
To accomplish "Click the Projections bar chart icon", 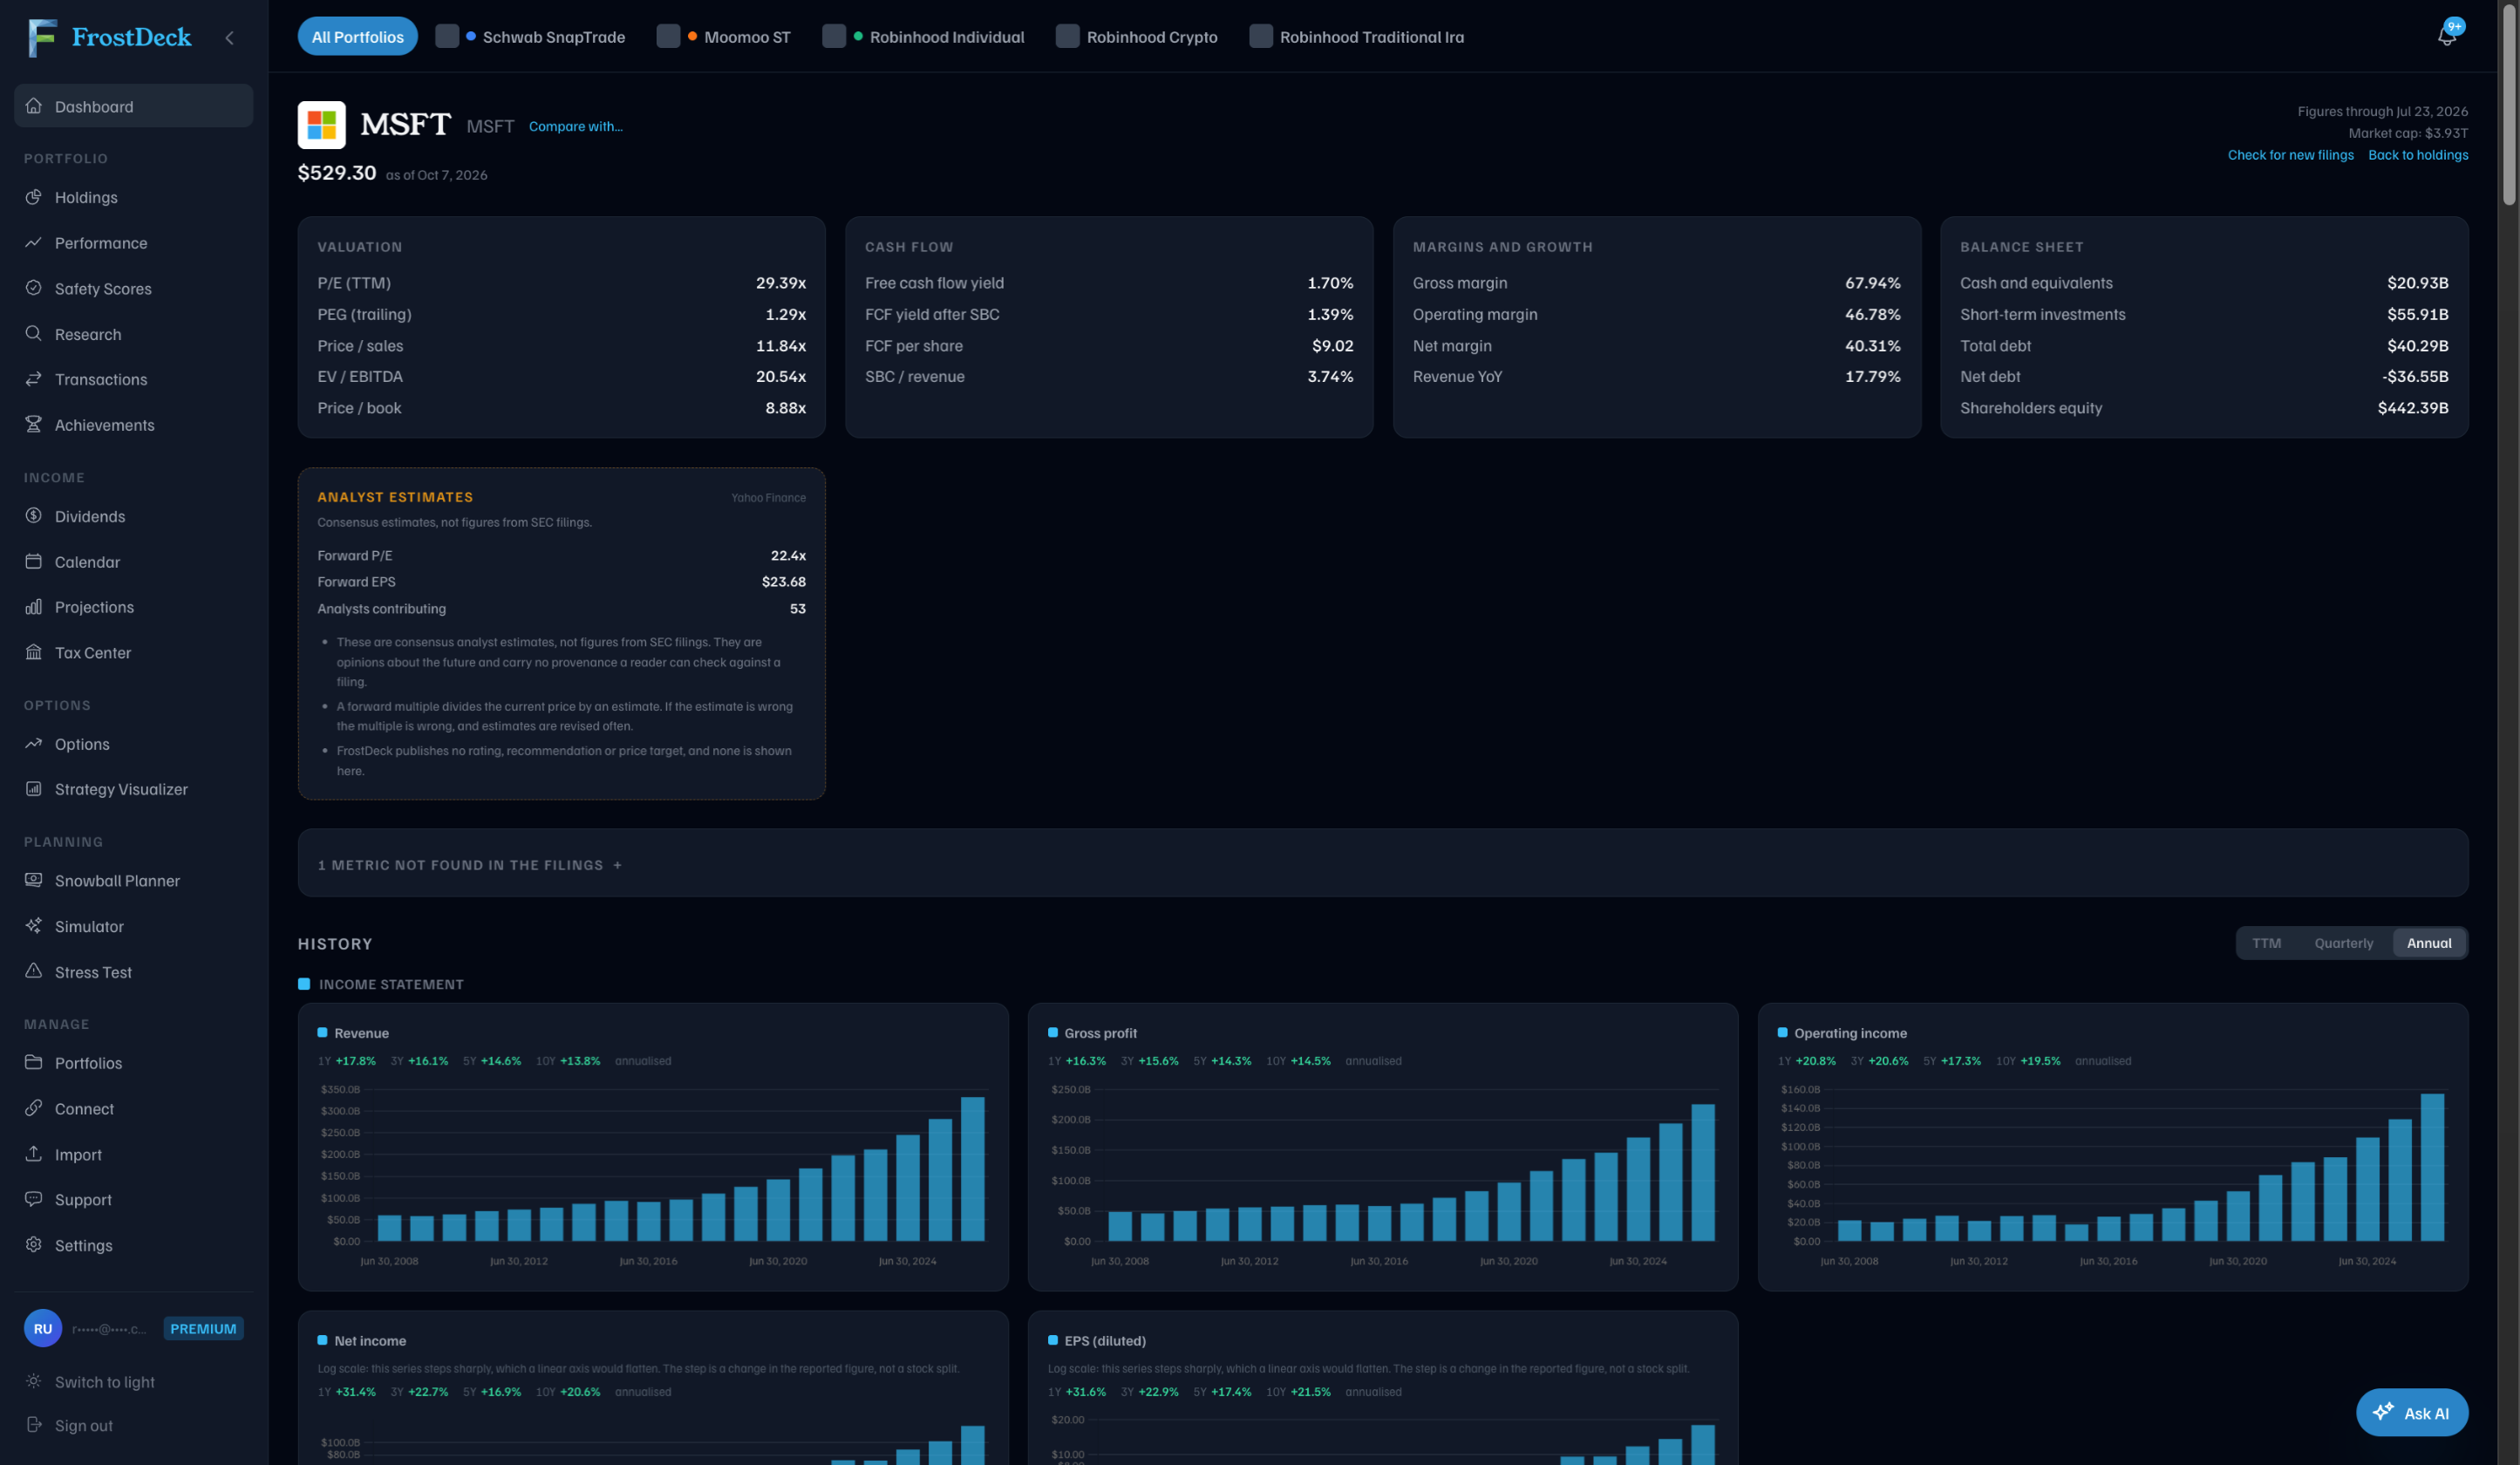I will tap(34, 607).
